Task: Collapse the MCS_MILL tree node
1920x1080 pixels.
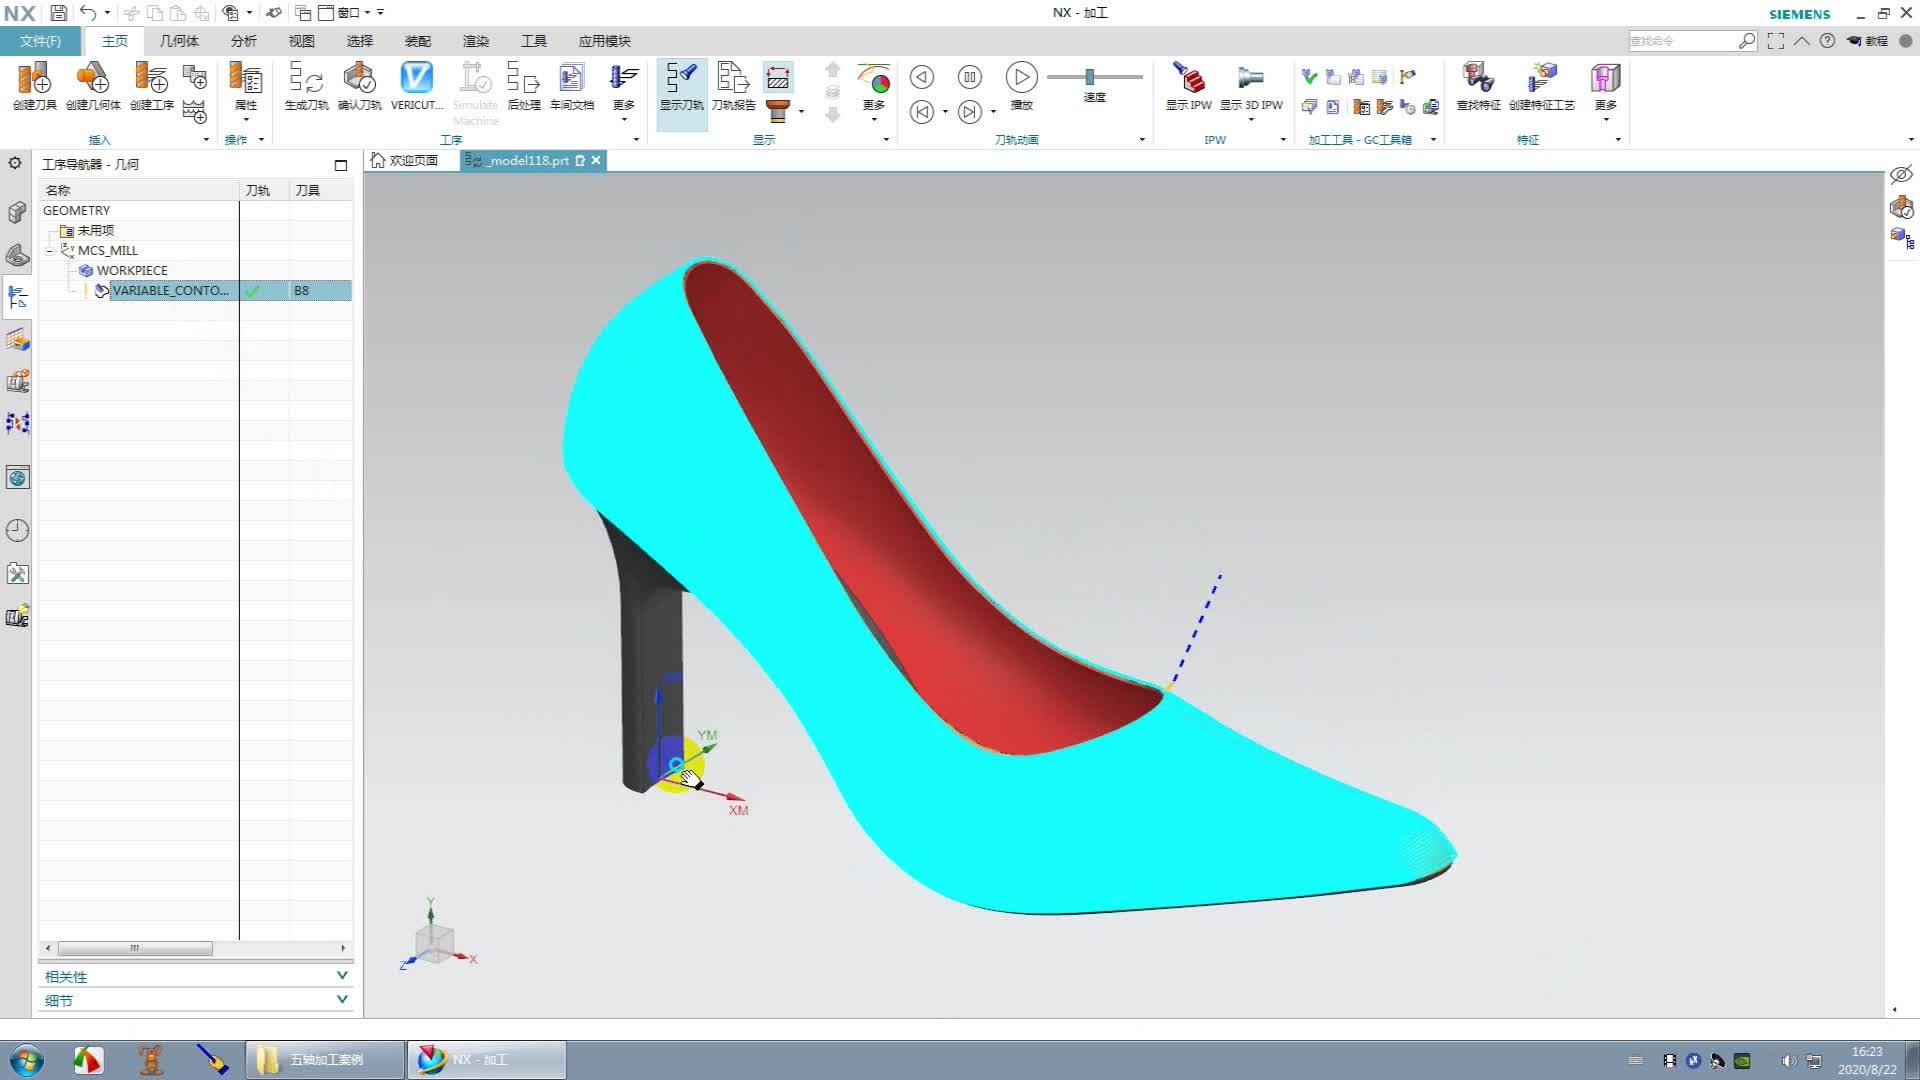Action: pos(49,251)
